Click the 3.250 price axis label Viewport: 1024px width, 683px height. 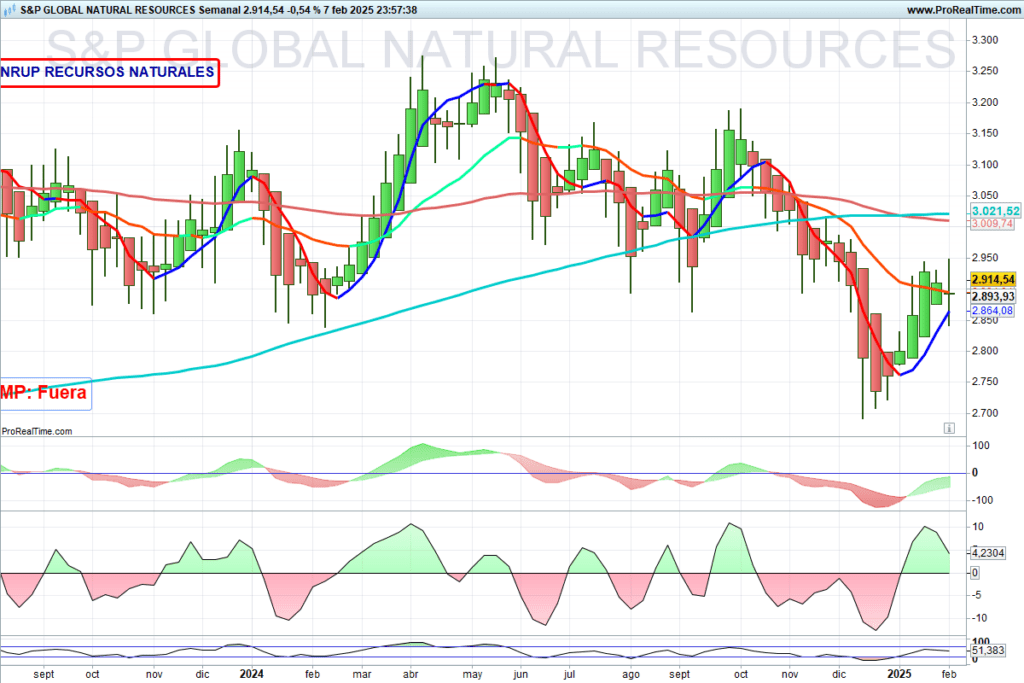click(x=985, y=71)
